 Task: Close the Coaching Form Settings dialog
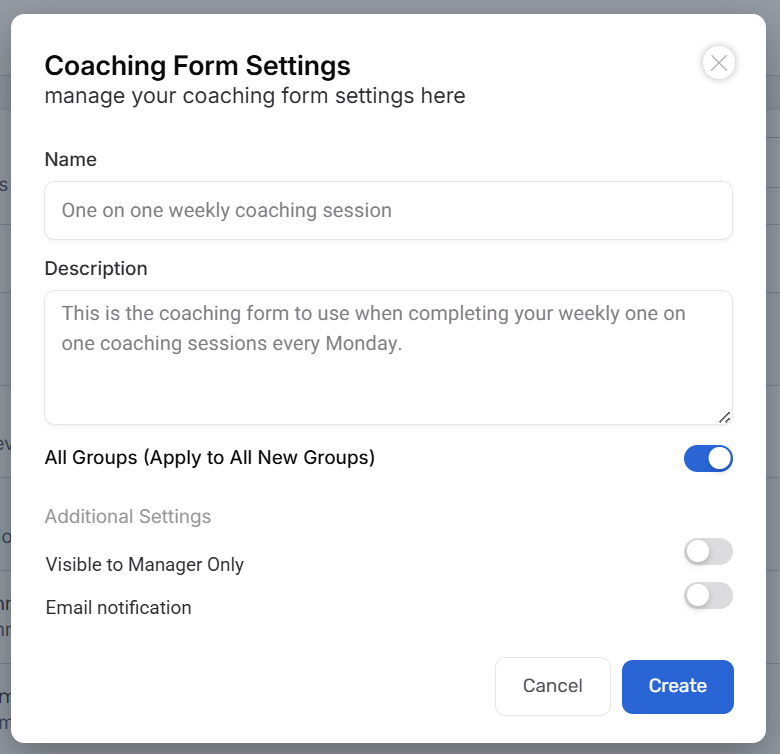pos(718,63)
